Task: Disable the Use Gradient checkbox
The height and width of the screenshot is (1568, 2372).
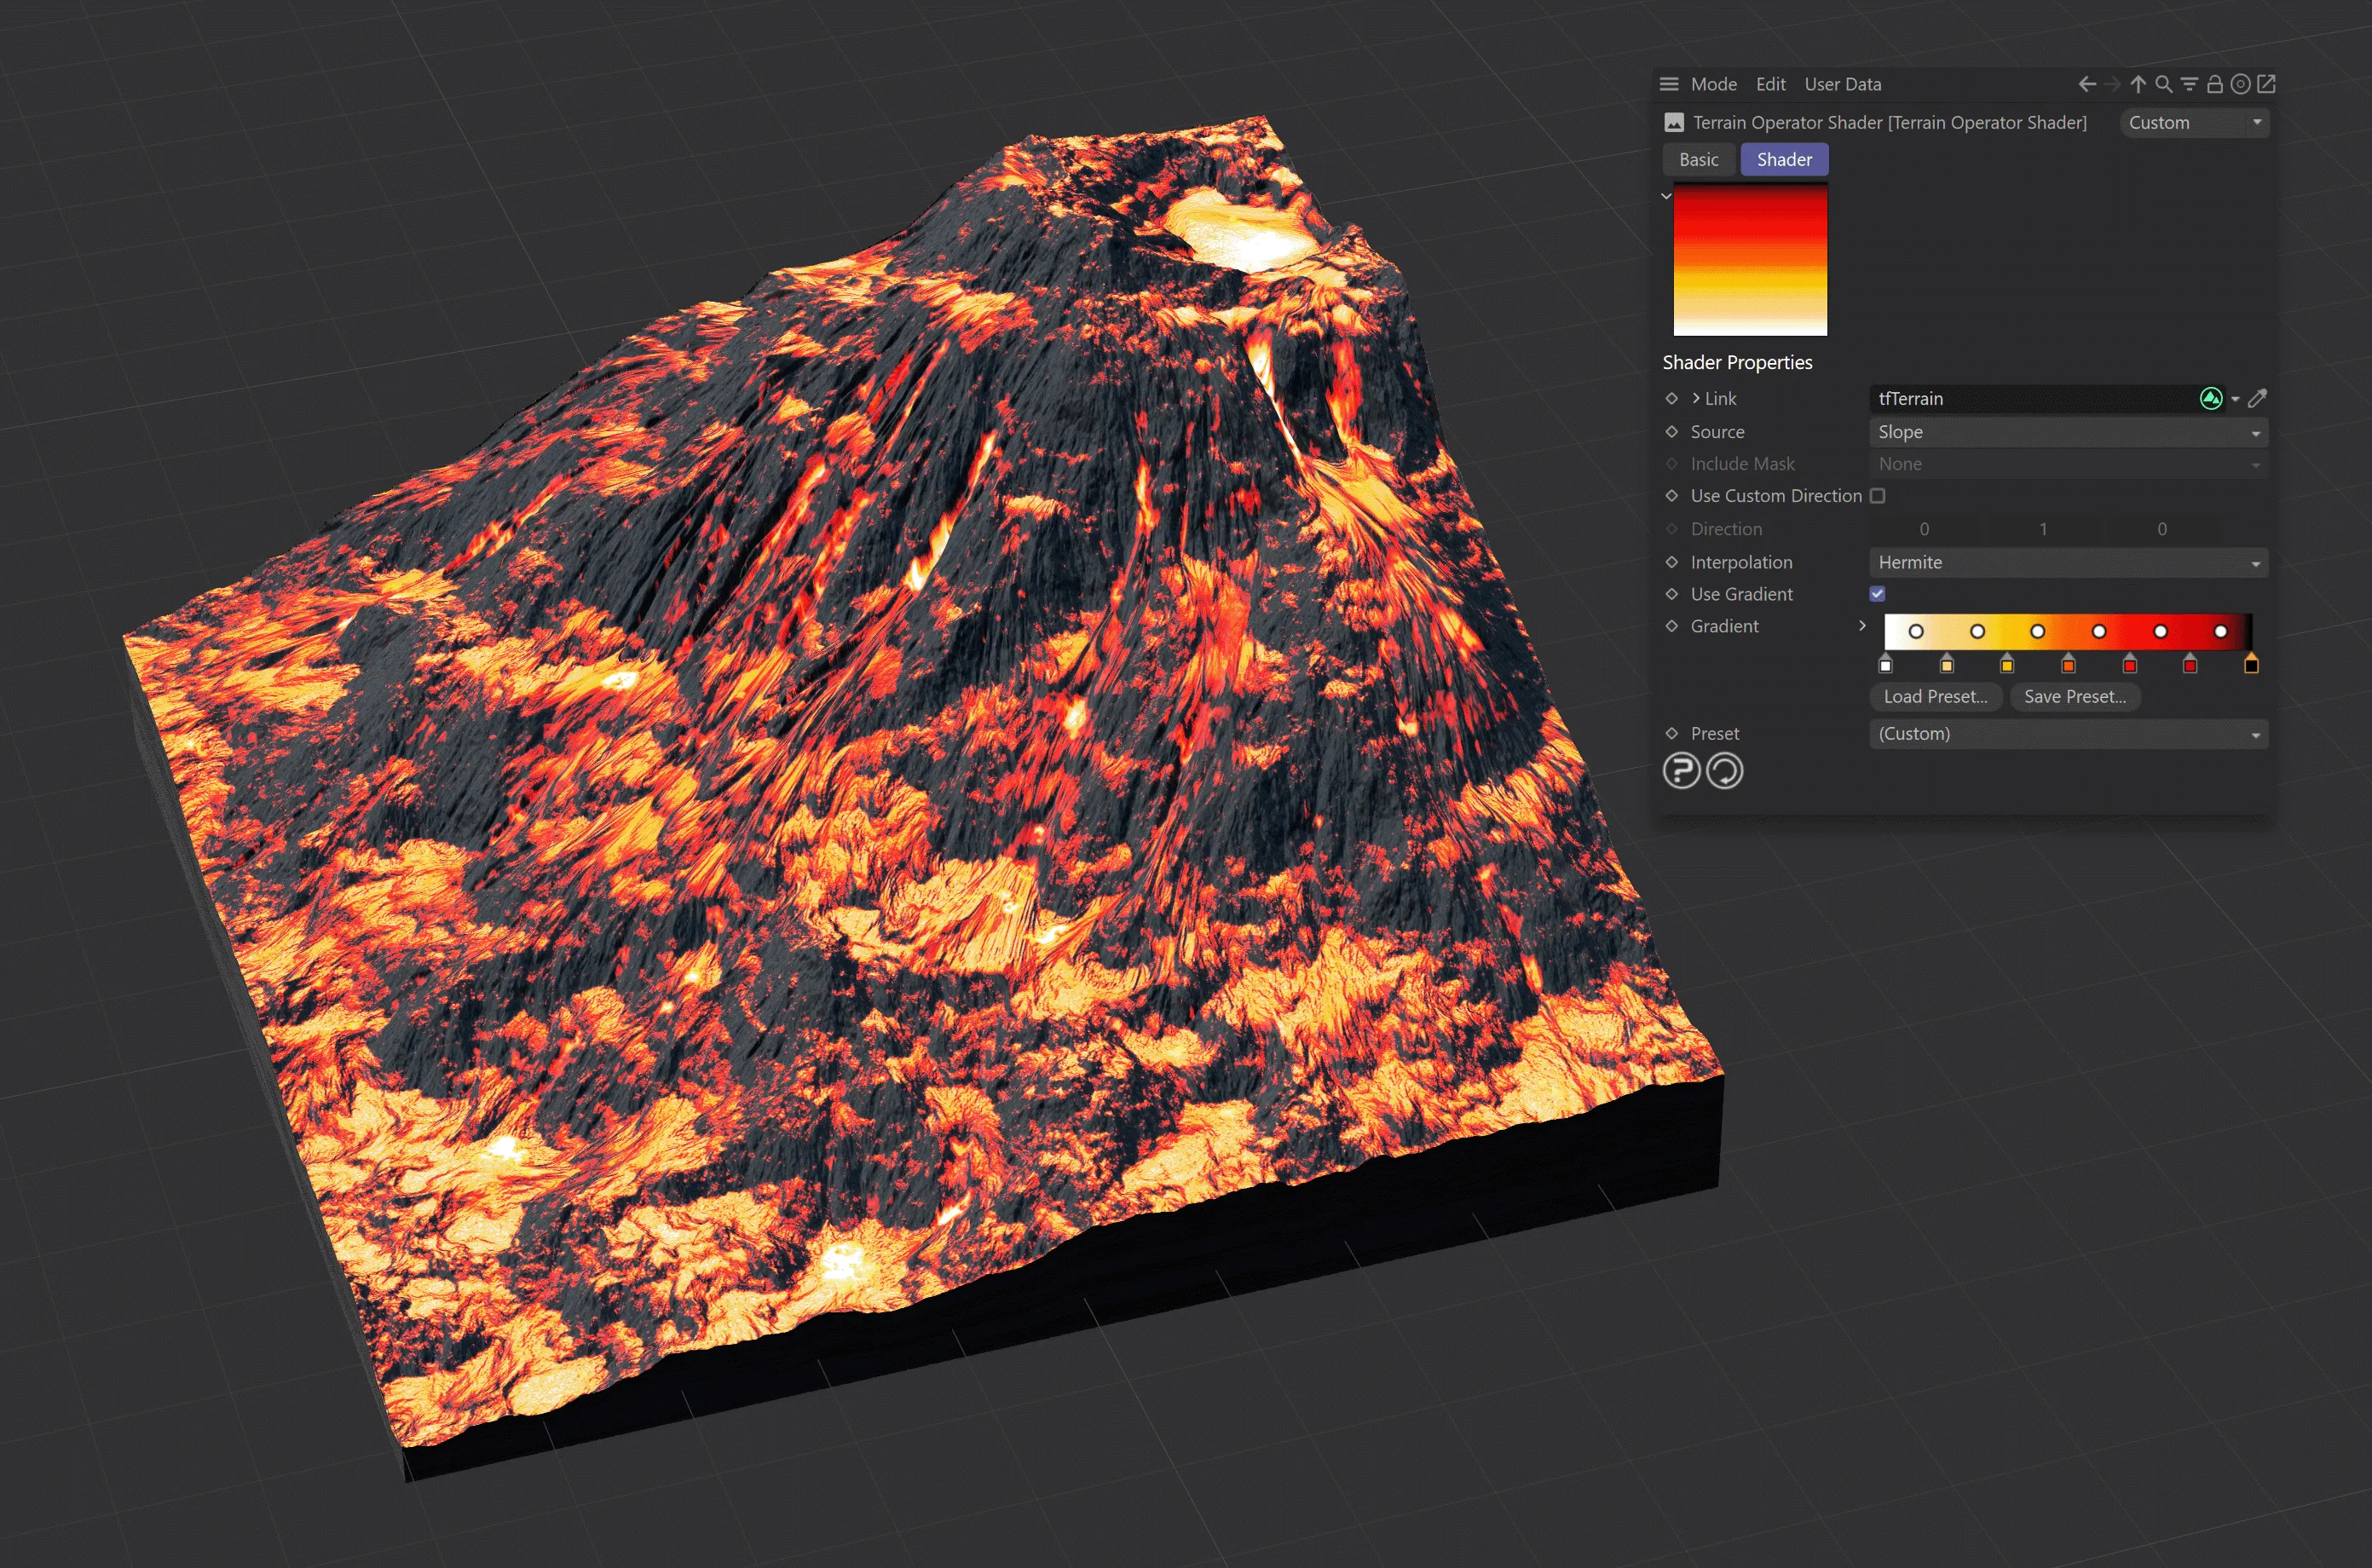Action: 1878,593
